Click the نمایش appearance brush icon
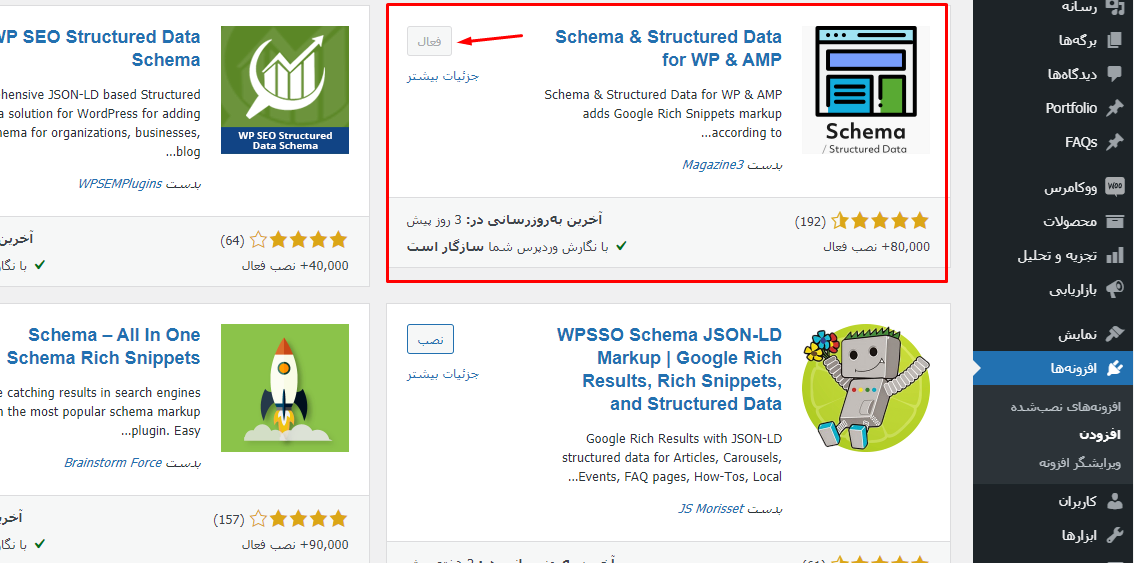The height and width of the screenshot is (563, 1134). pos(1114,334)
